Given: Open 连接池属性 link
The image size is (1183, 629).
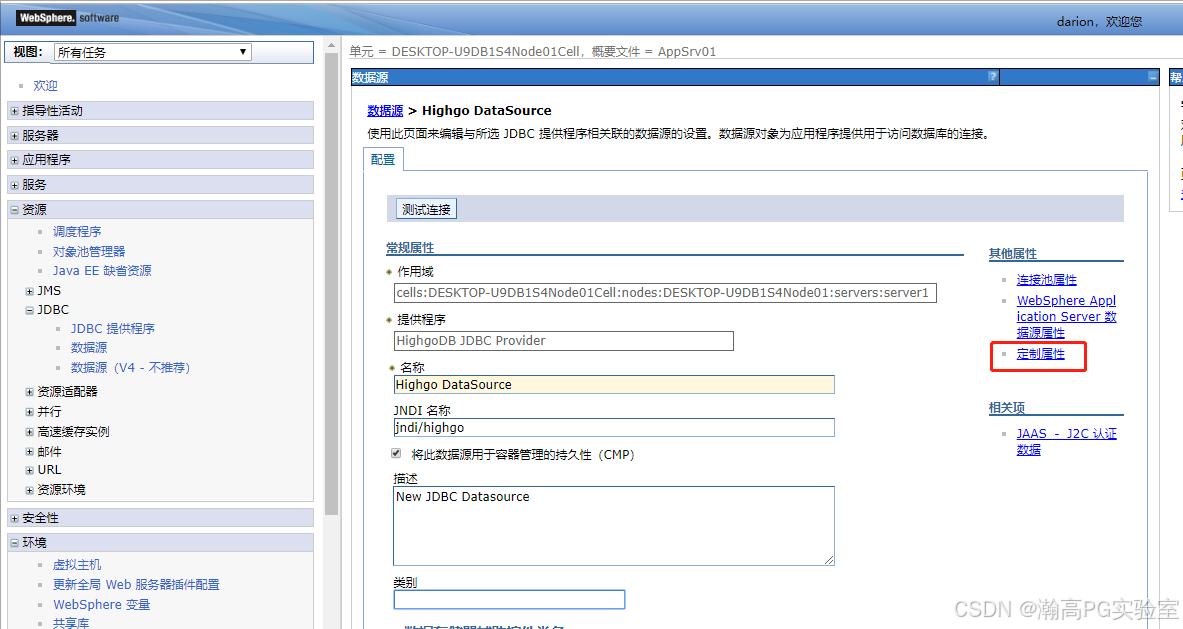Looking at the screenshot, I should (x=1046, y=280).
